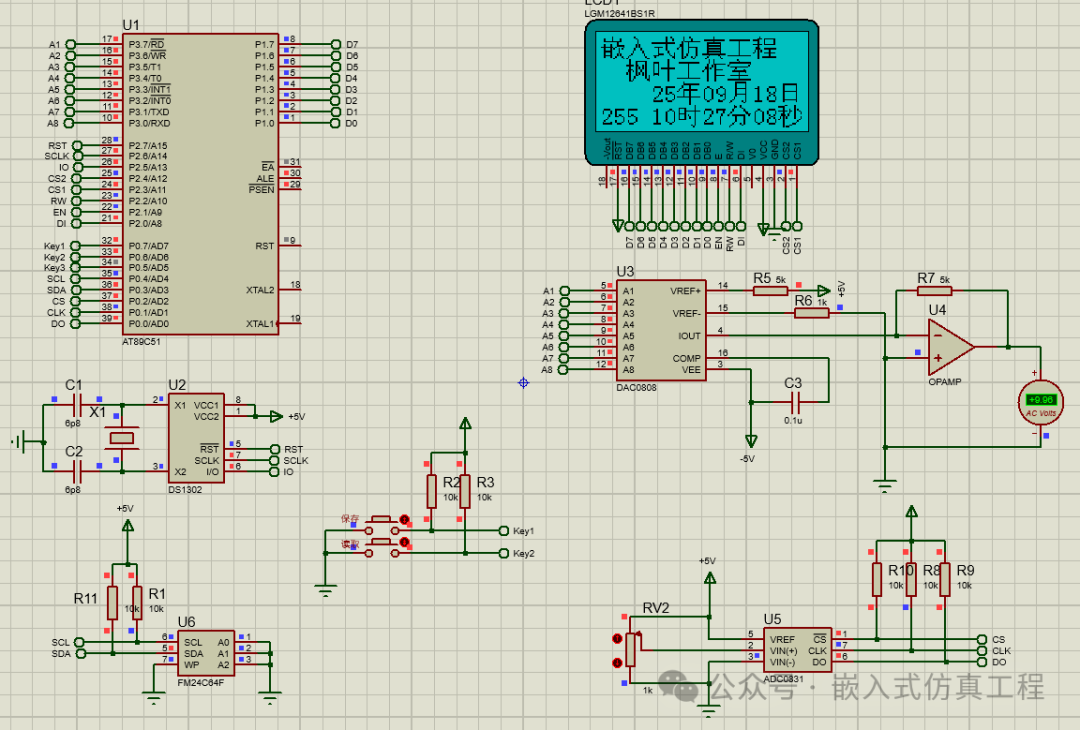
Task: Select the AT89C51 microcontroller U1 body
Action: (200, 184)
